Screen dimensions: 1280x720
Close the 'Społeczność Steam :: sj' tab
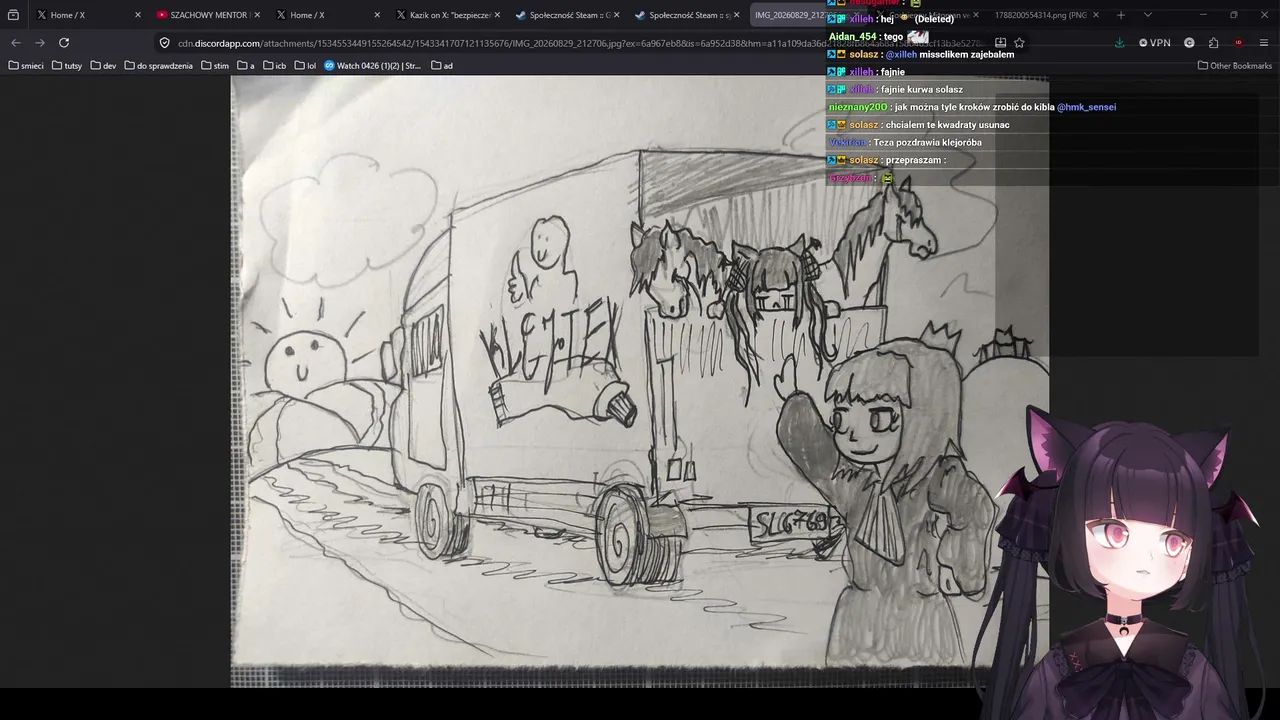click(x=737, y=15)
